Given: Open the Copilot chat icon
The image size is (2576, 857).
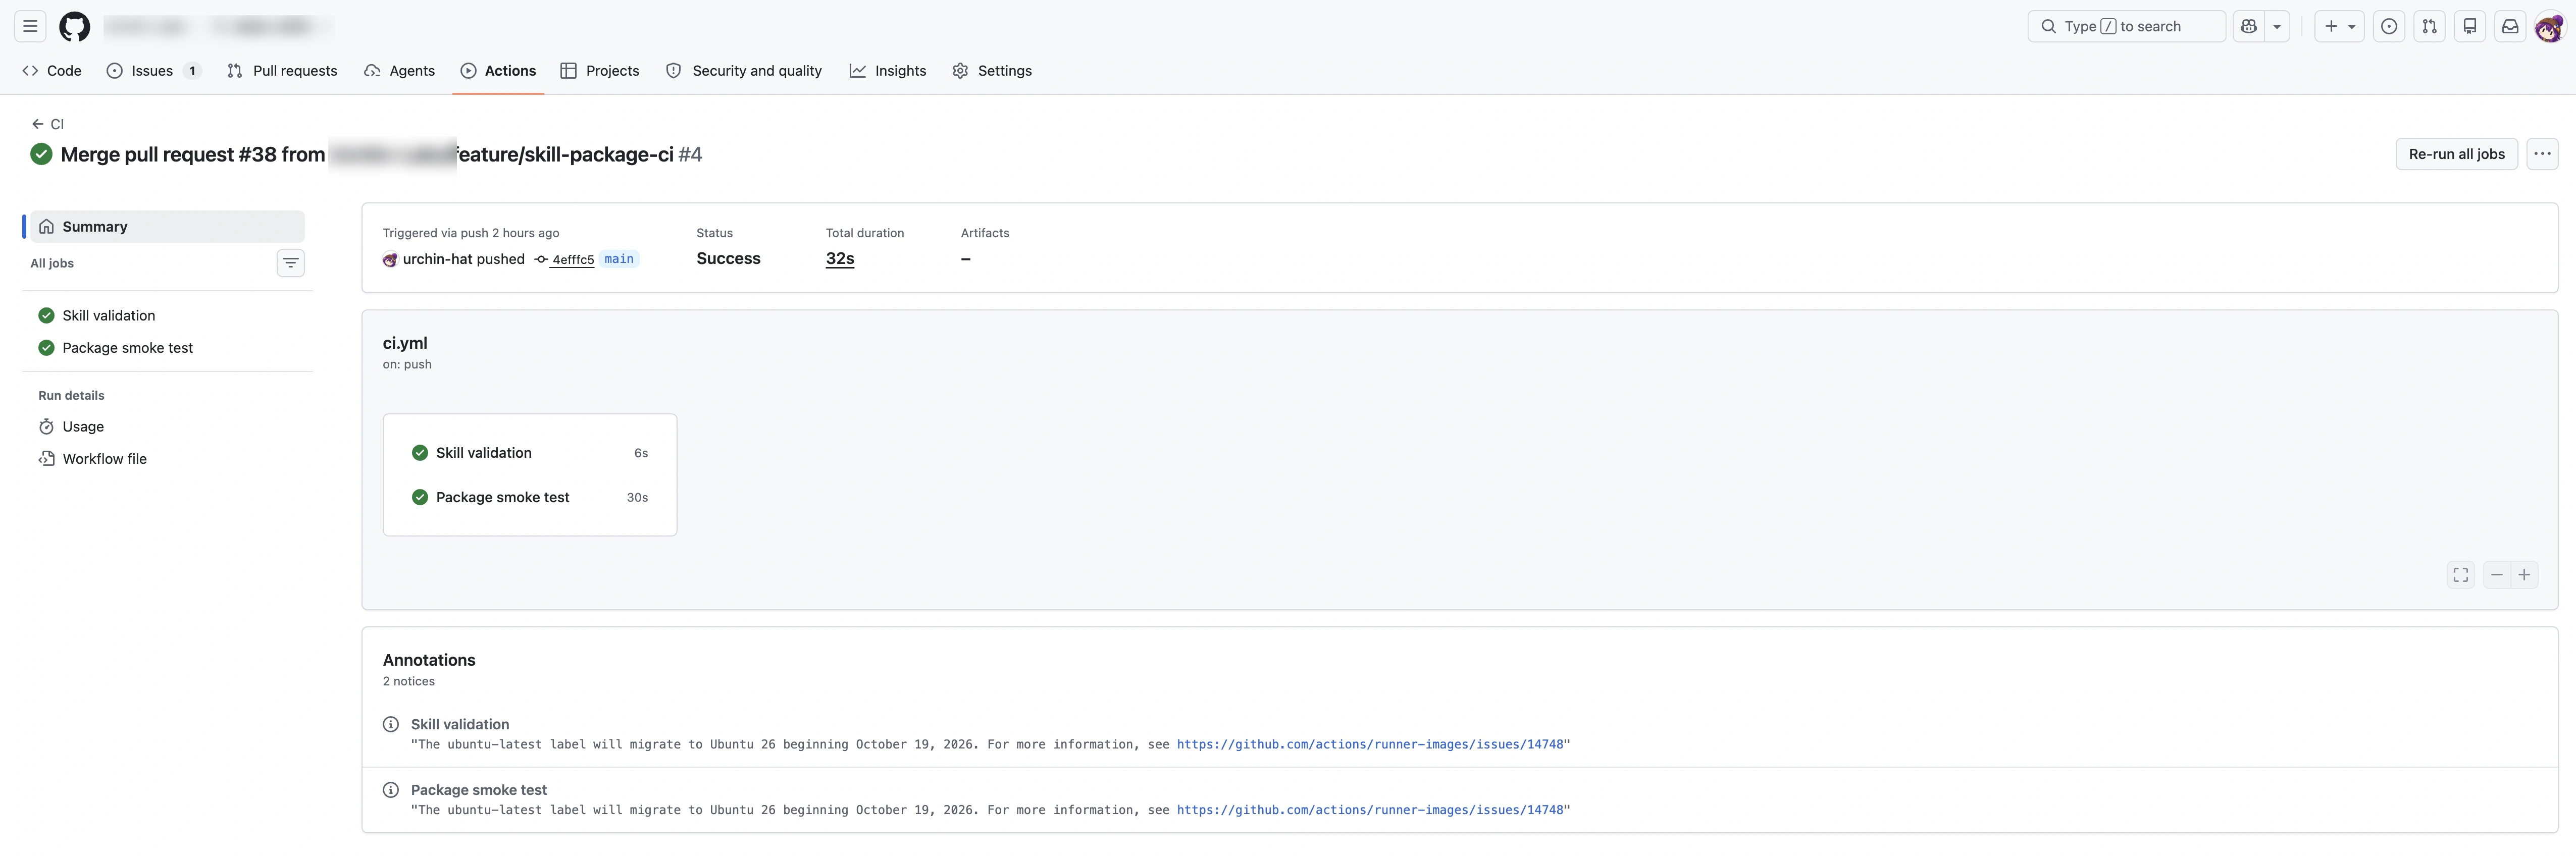Looking at the screenshot, I should [x=2249, y=26].
